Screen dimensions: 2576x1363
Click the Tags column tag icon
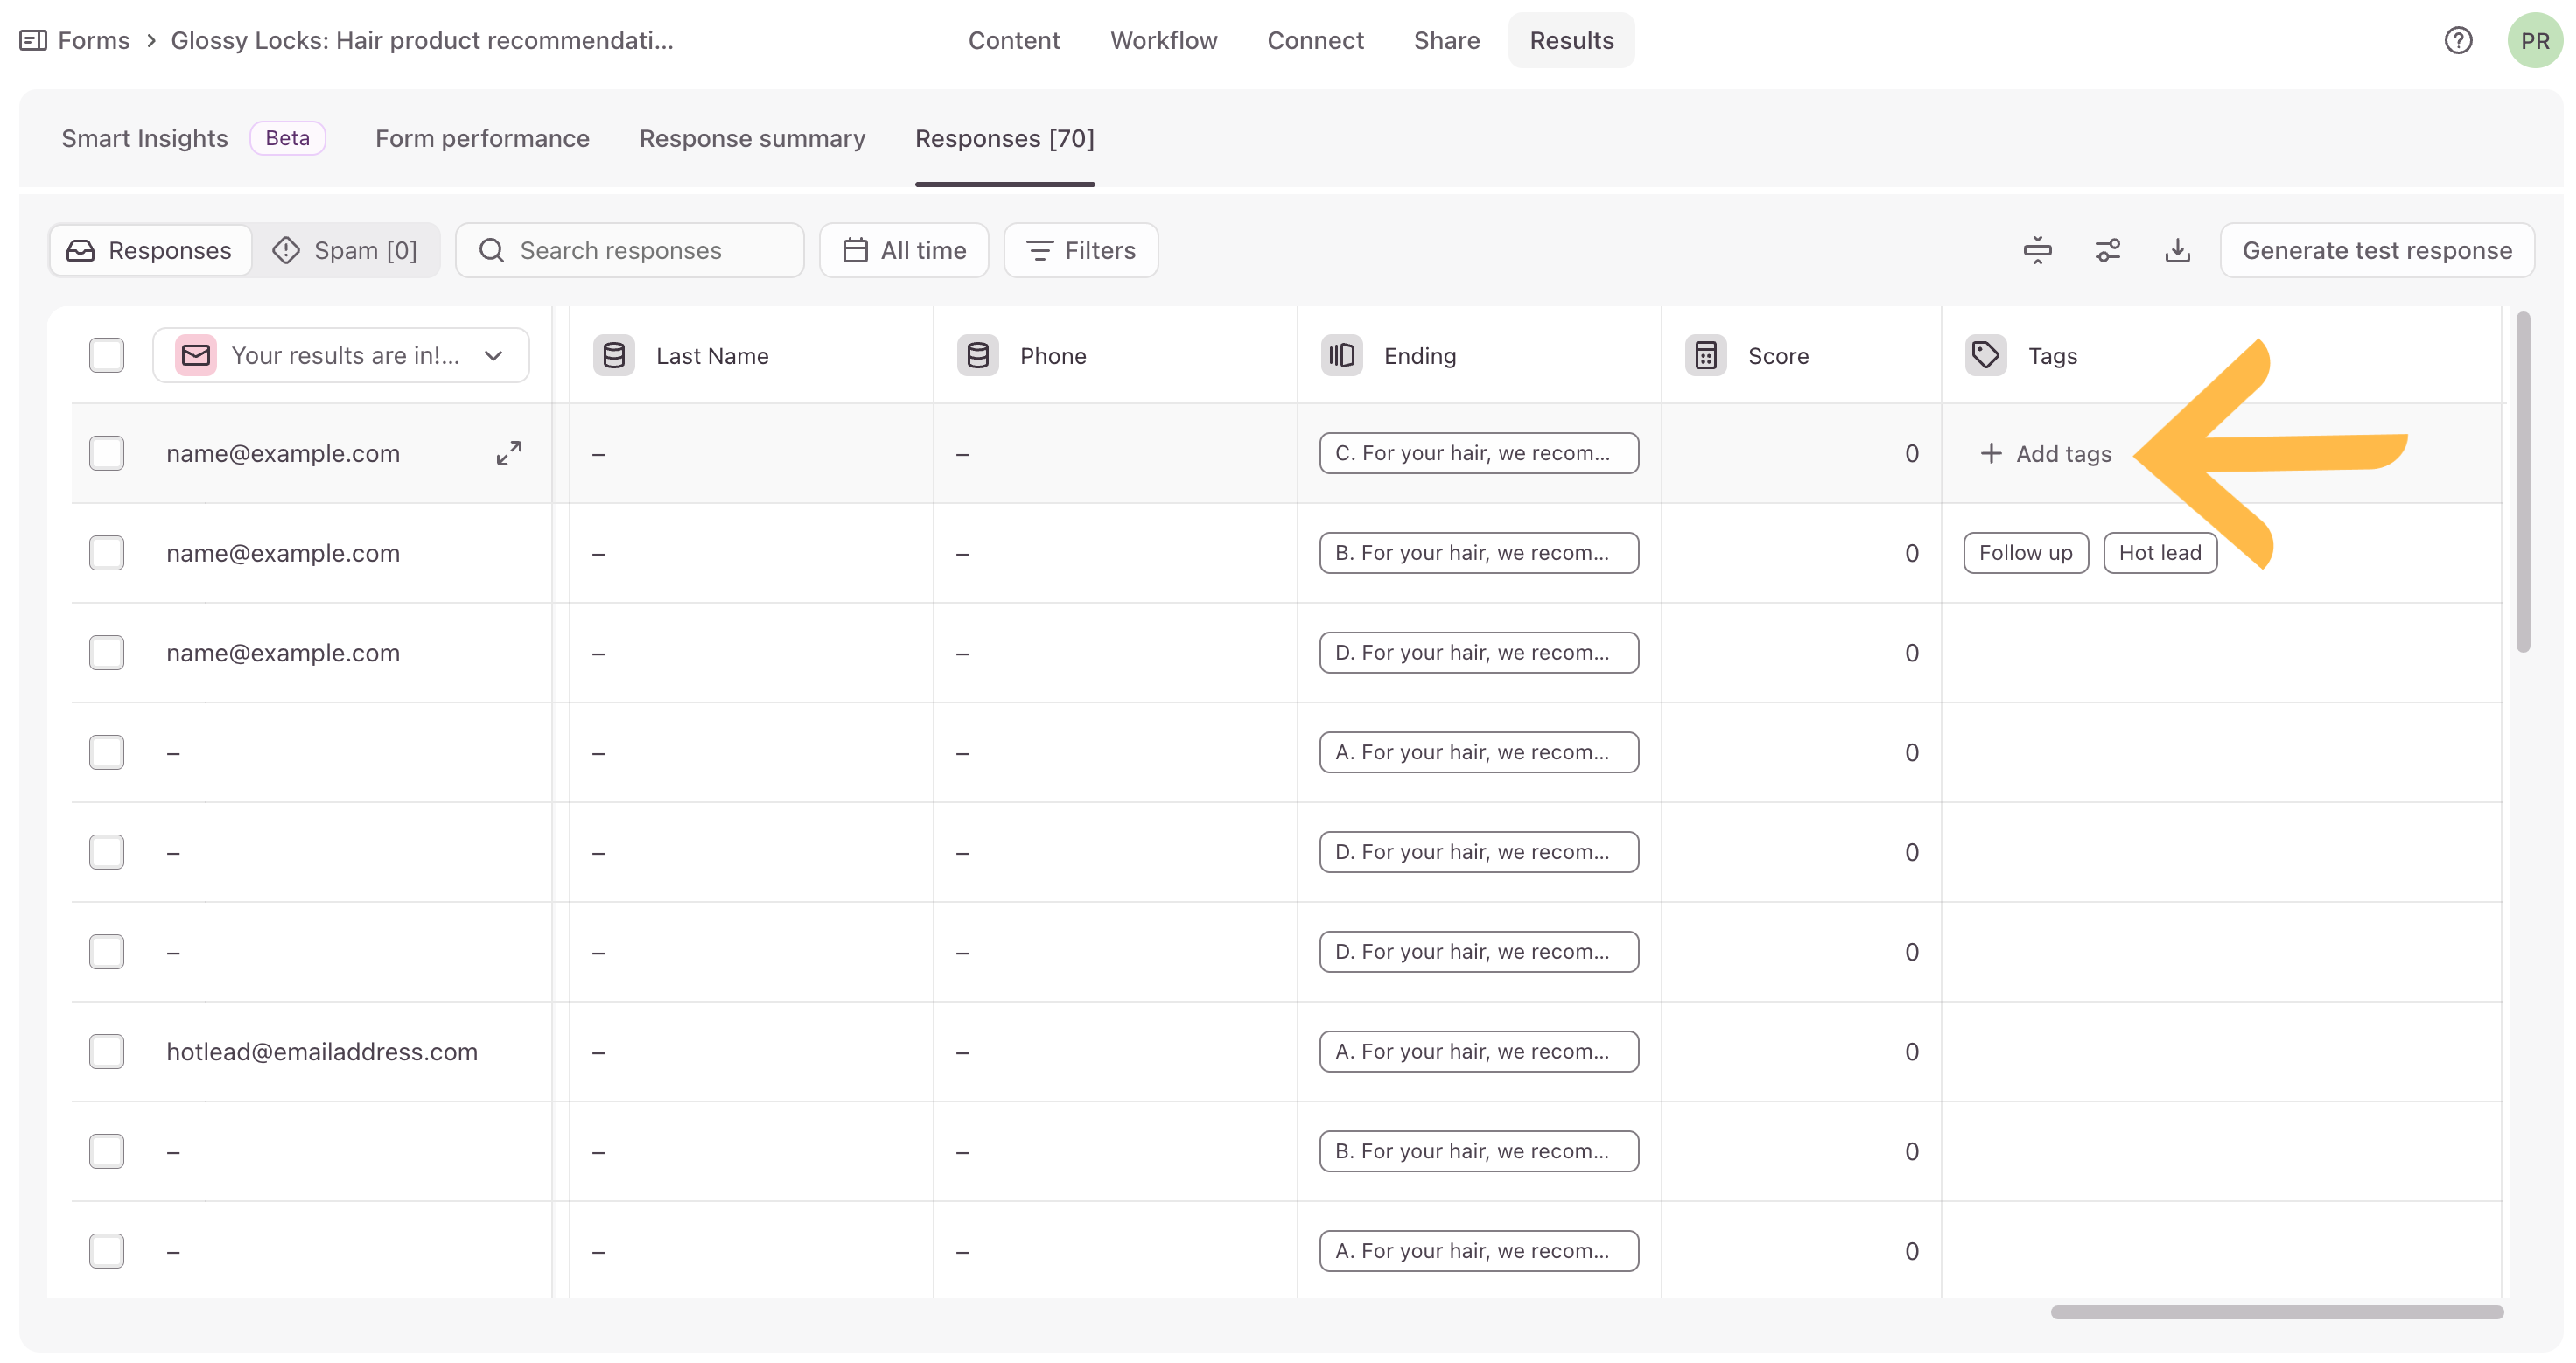pyautogui.click(x=1986, y=355)
